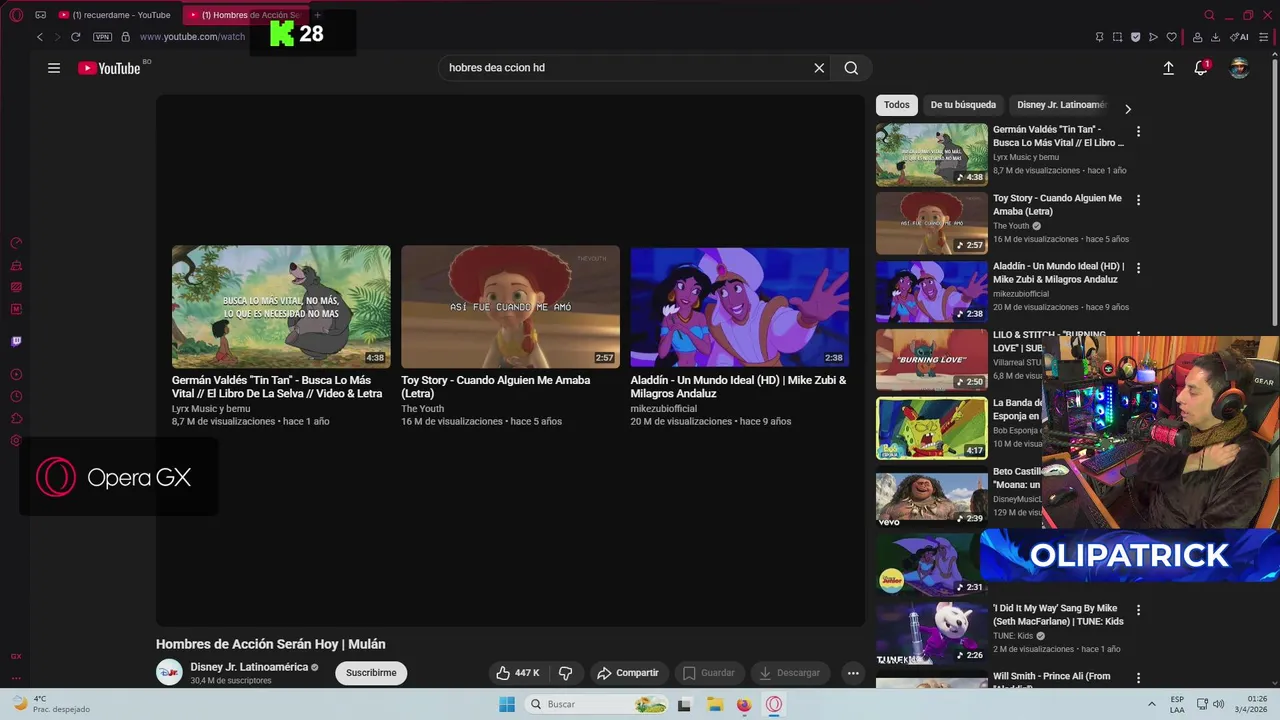1280x720 pixels.
Task: Toggle the VPN badge in address bar
Action: tap(102, 37)
